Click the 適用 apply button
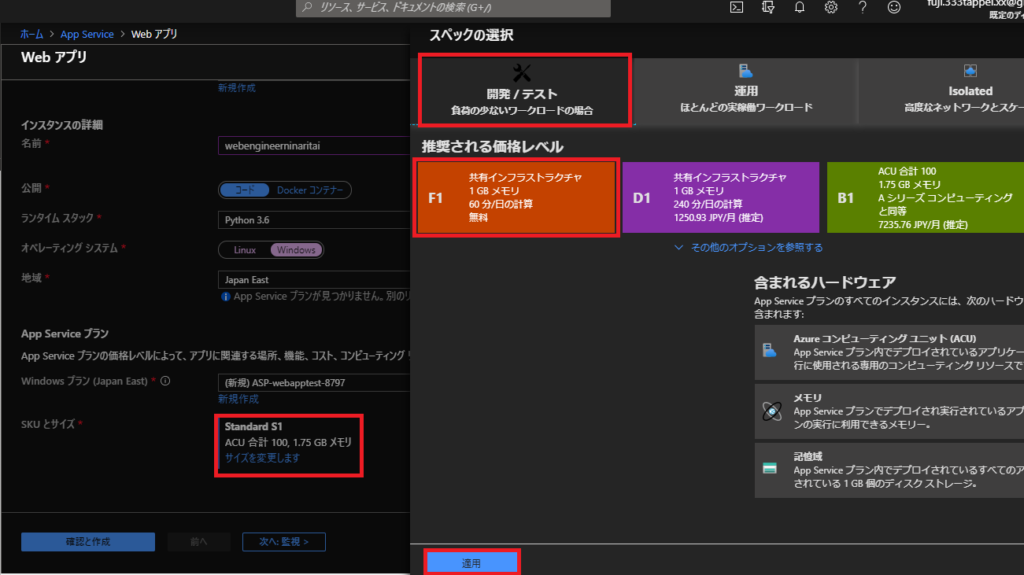The height and width of the screenshot is (575, 1024). tap(472, 563)
